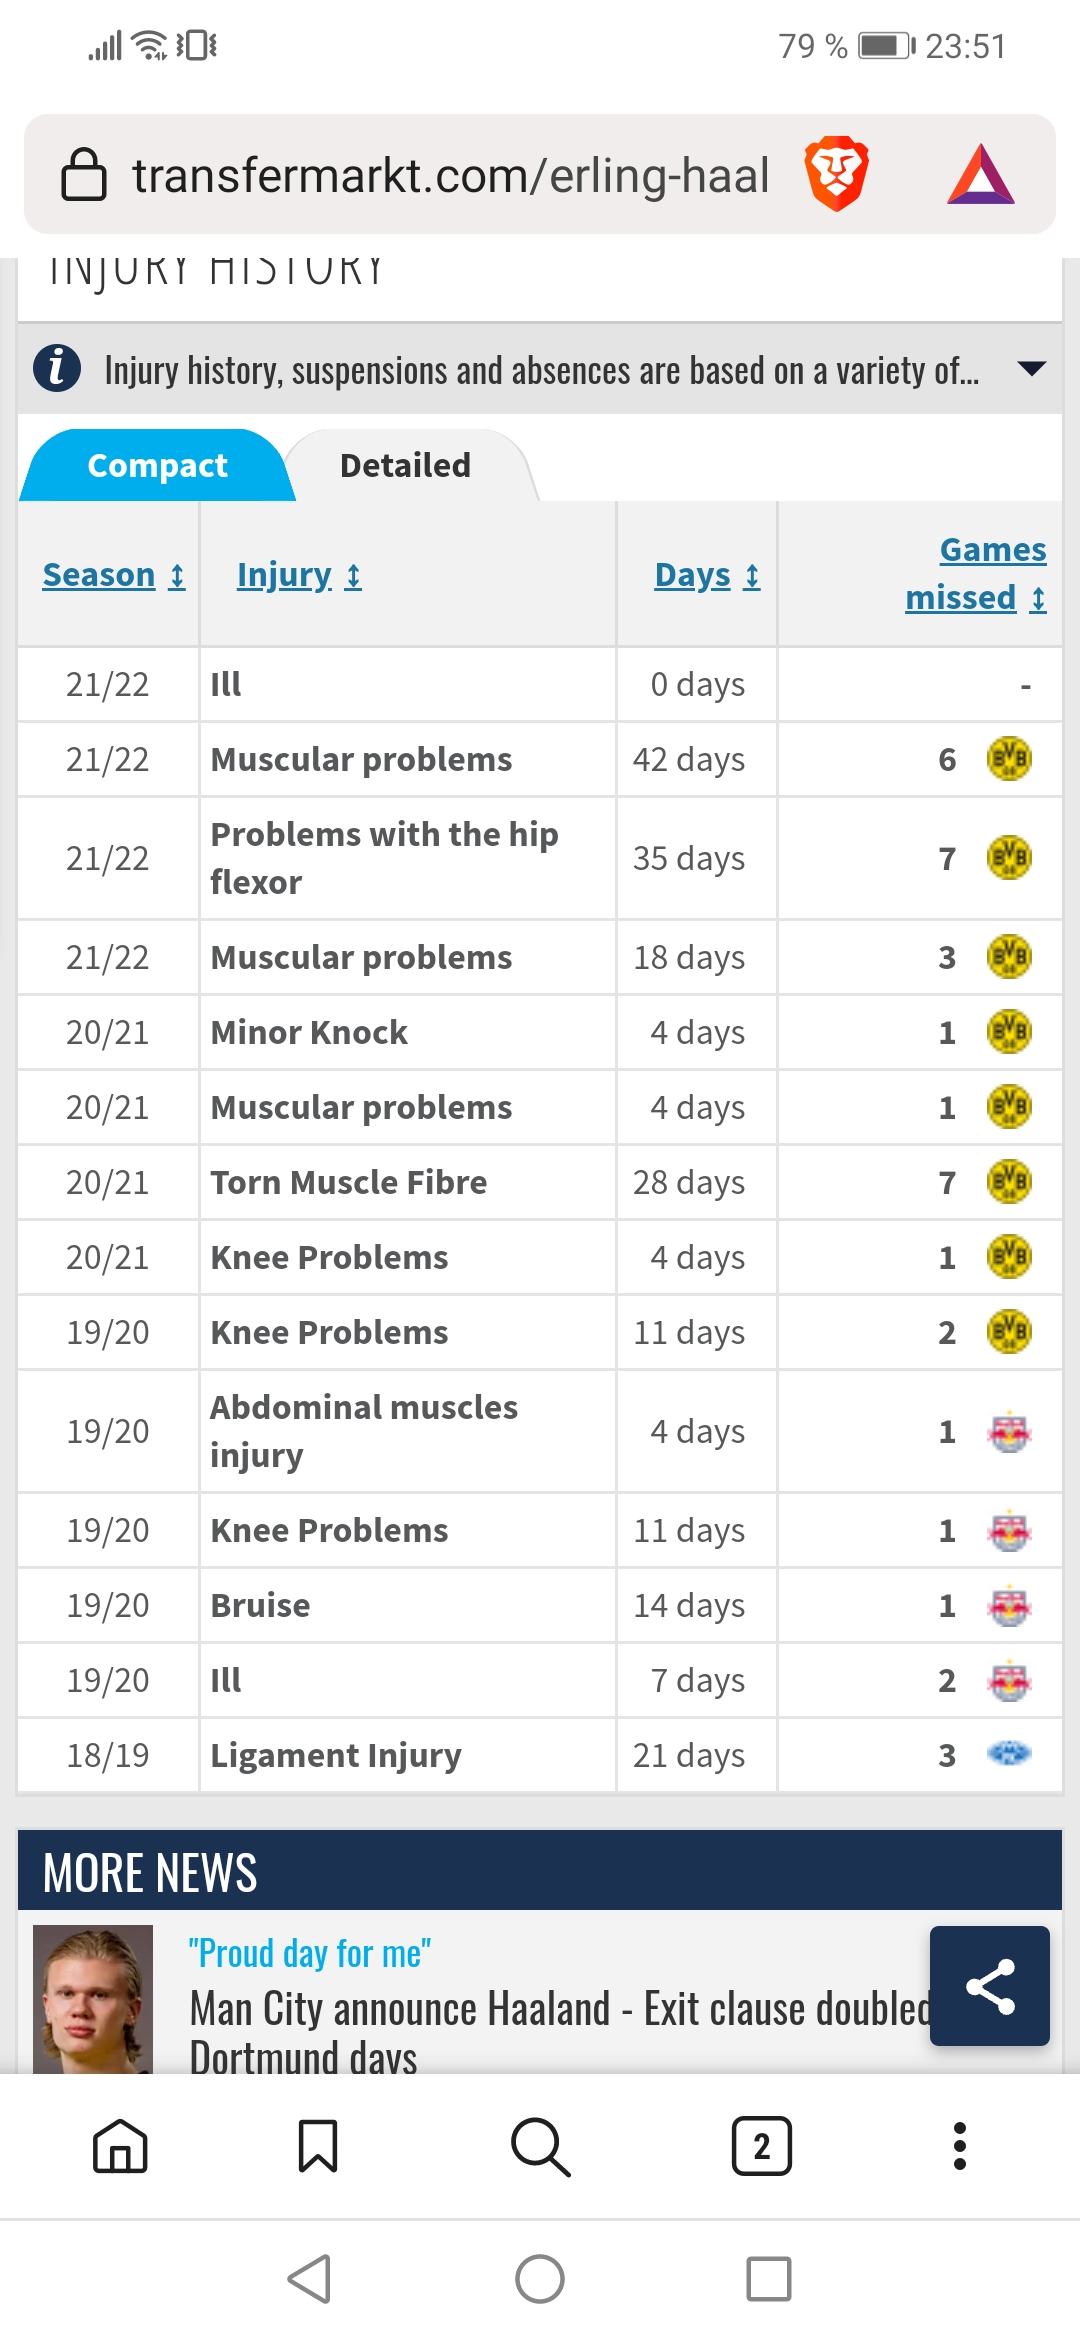Open the Brave Rewards triangle icon
Screen dimensions: 1080x2340
point(981,174)
